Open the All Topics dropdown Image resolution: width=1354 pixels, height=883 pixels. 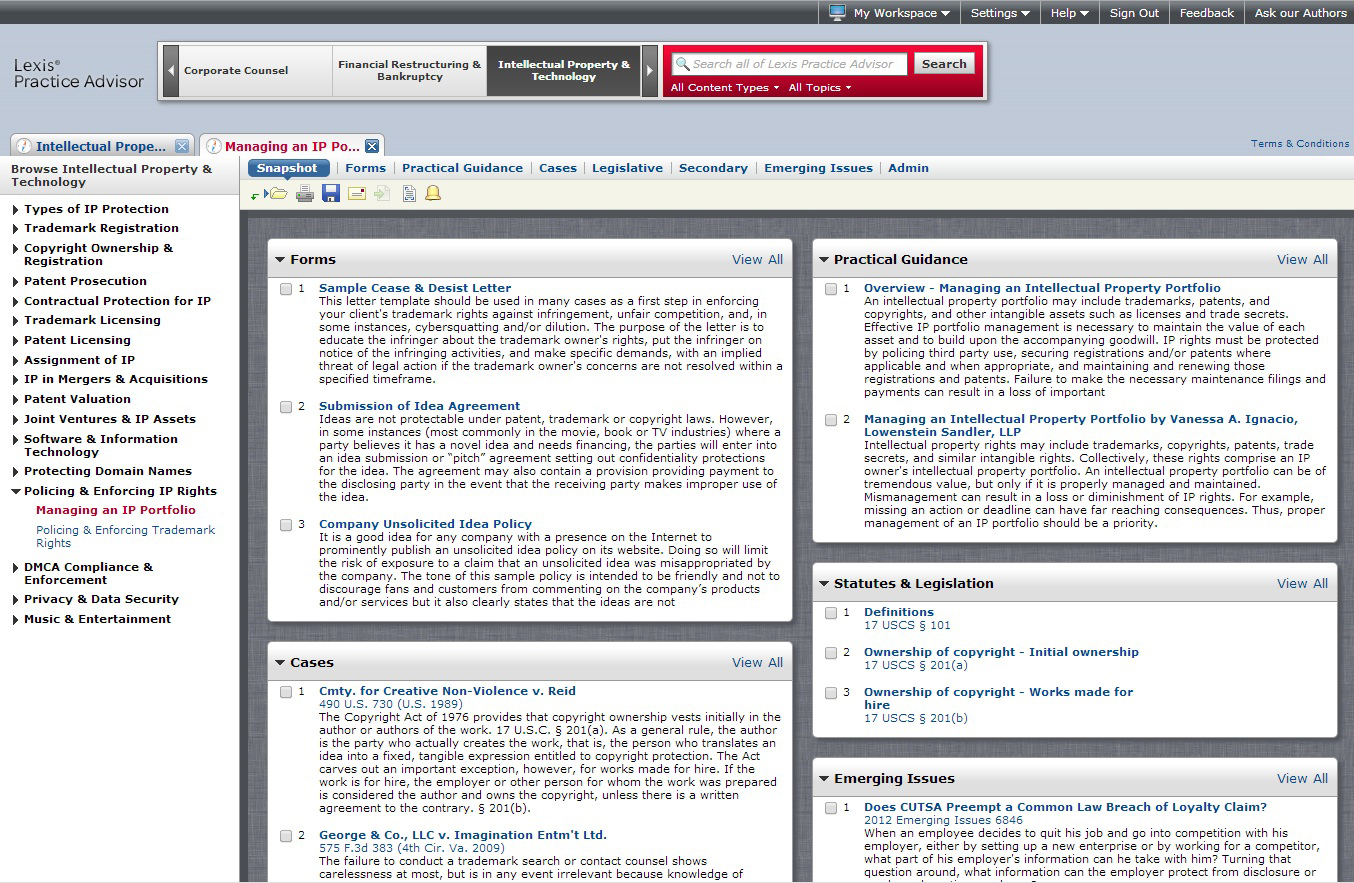(820, 88)
